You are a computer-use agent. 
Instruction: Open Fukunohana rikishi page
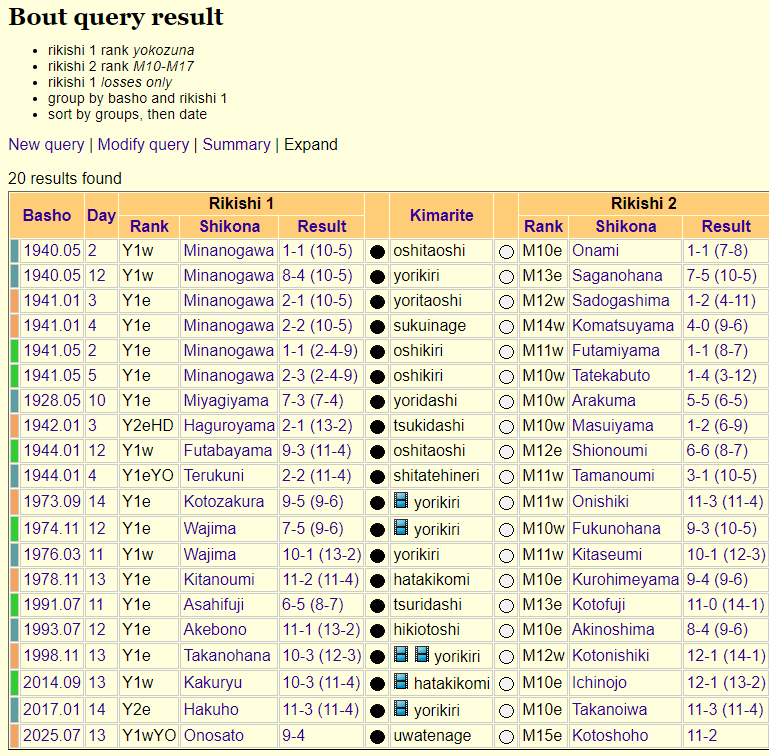tap(616, 529)
